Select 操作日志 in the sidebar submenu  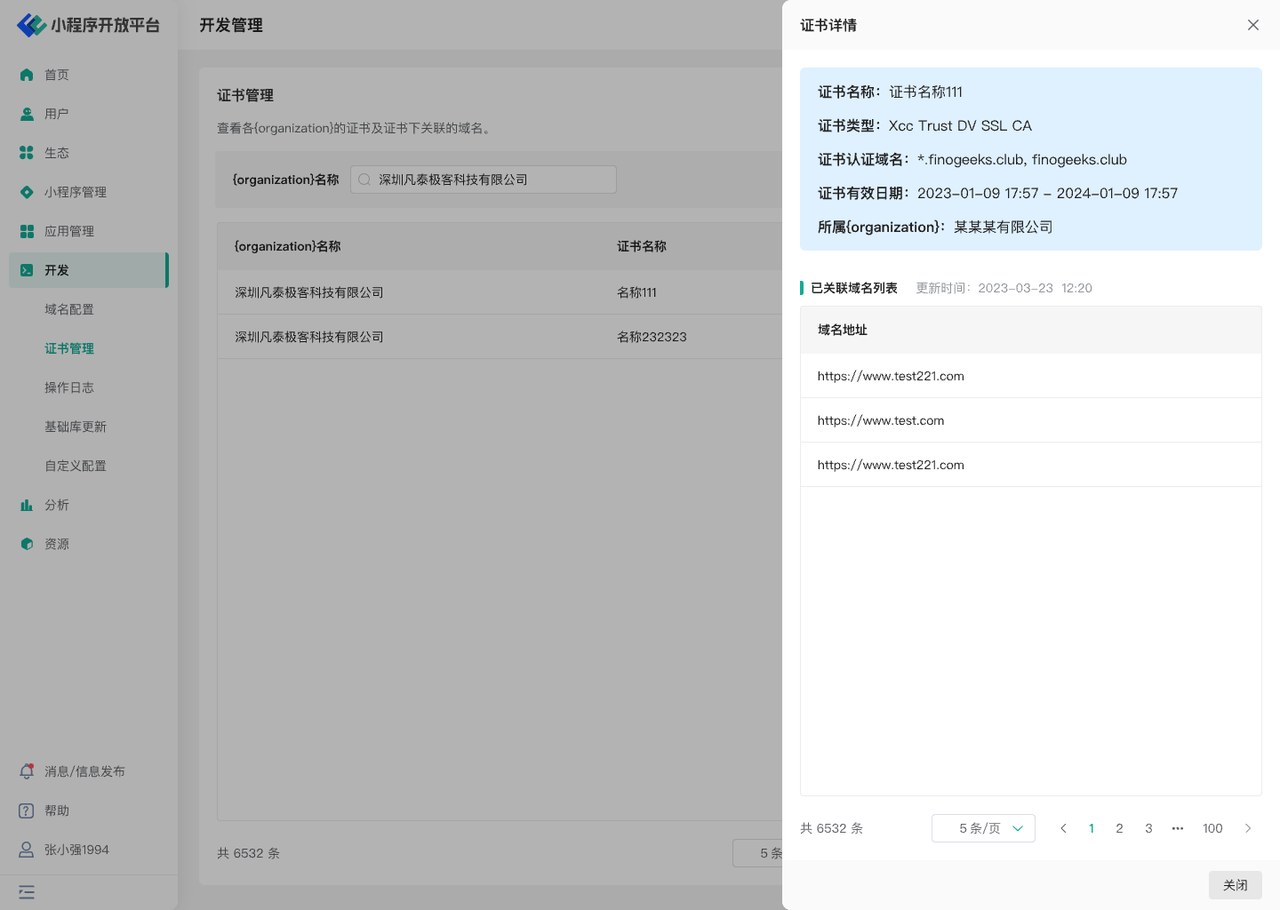click(69, 388)
